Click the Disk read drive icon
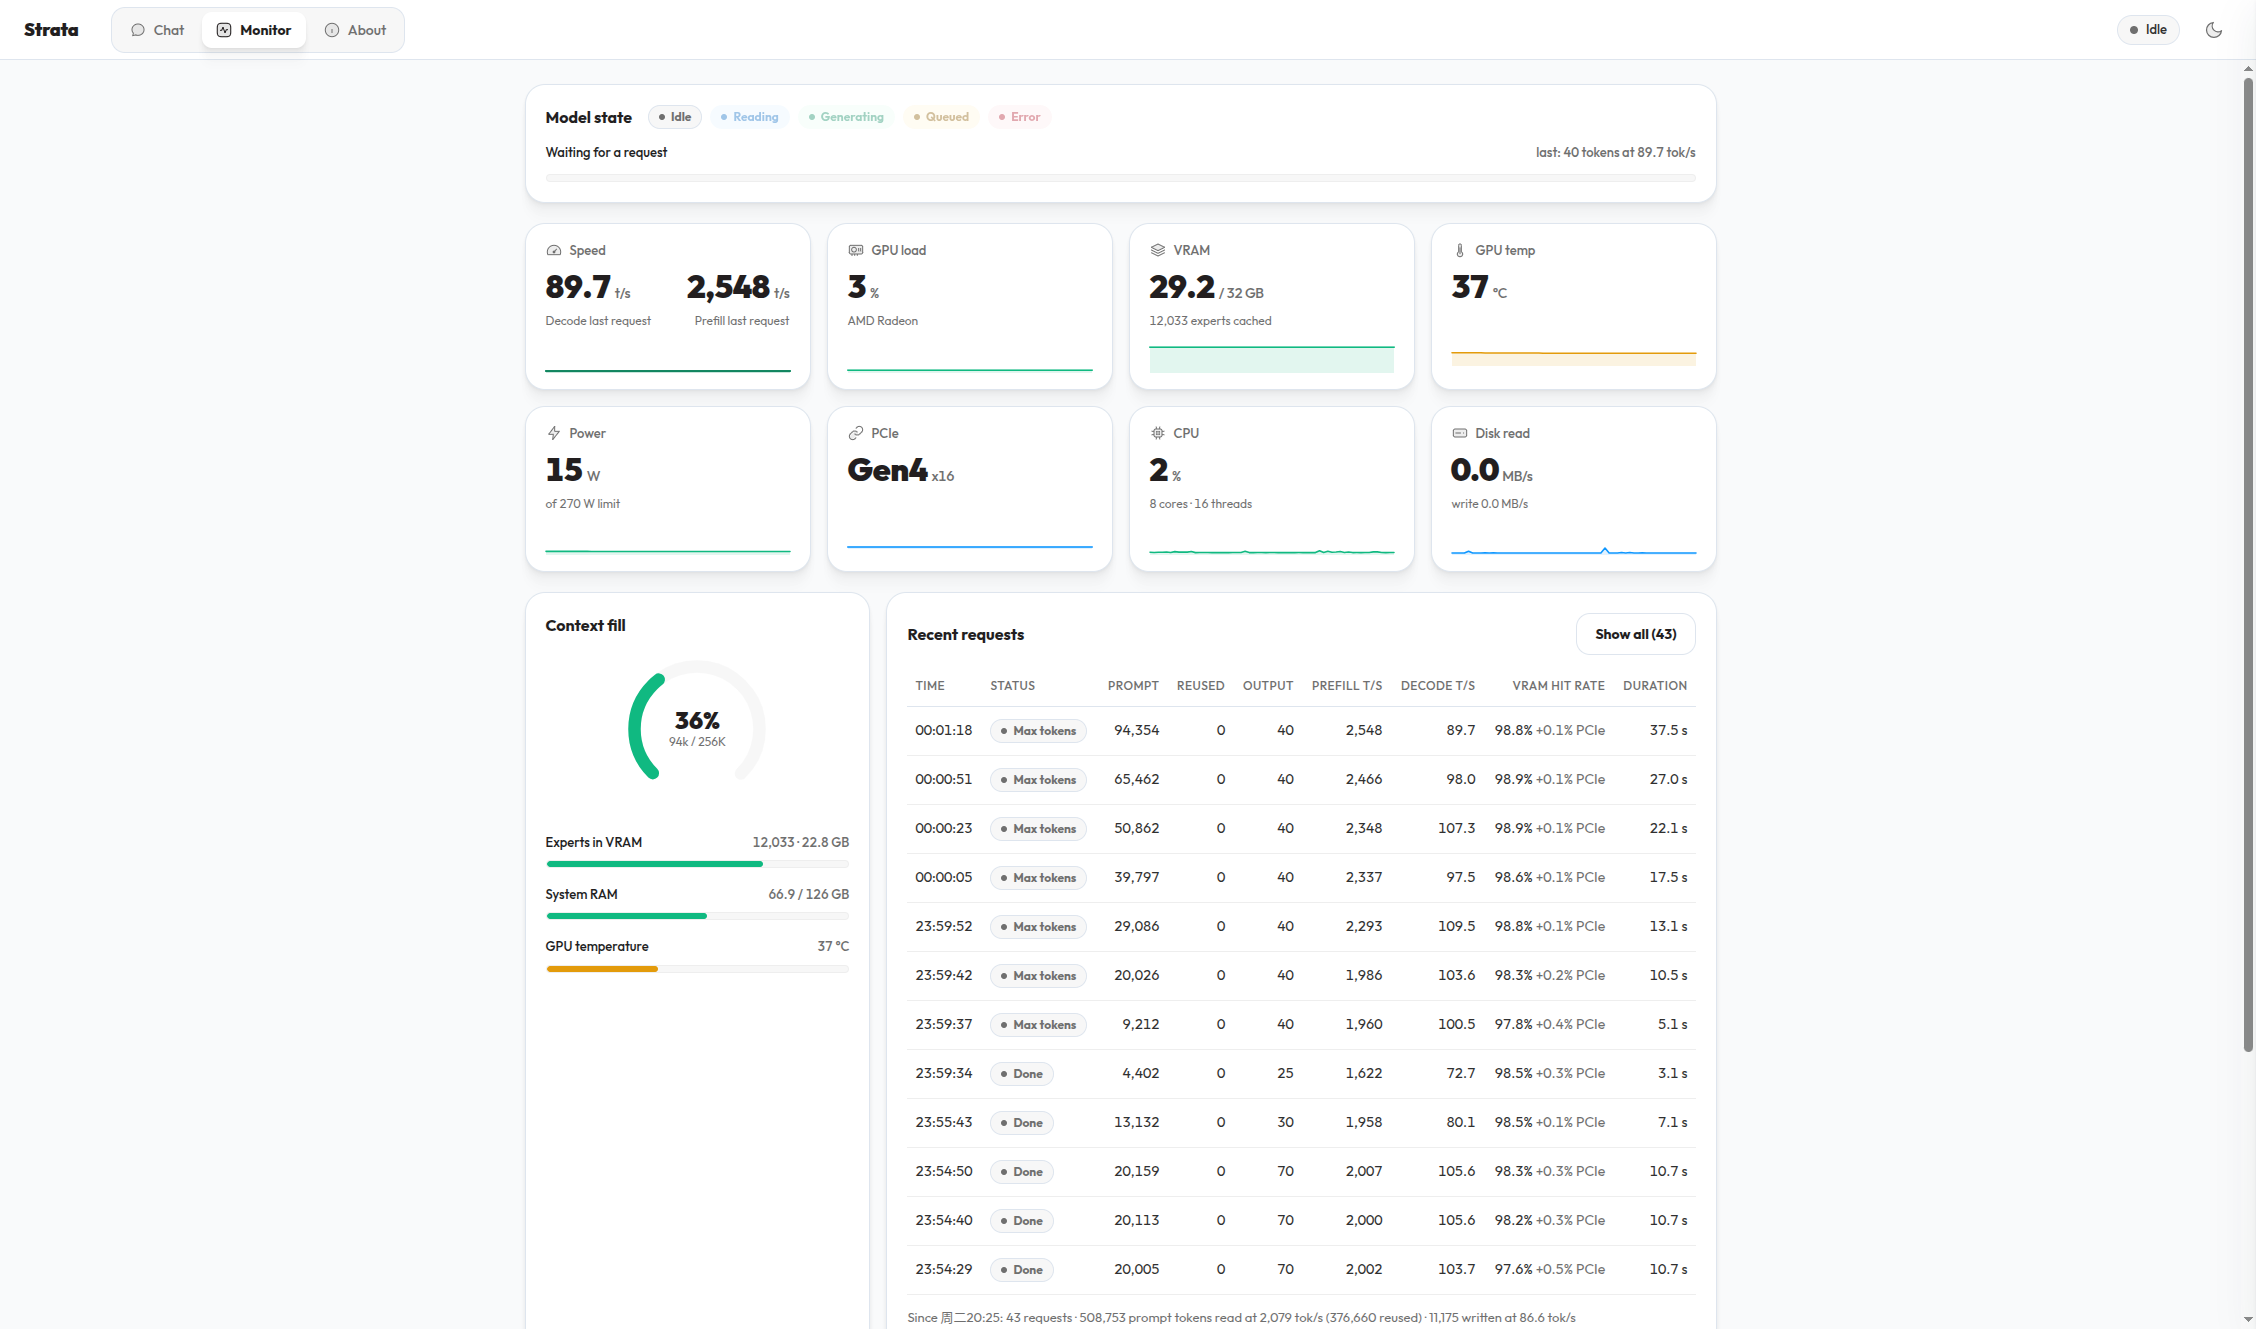Screen dimensions: 2256x1329 click(x=1460, y=433)
